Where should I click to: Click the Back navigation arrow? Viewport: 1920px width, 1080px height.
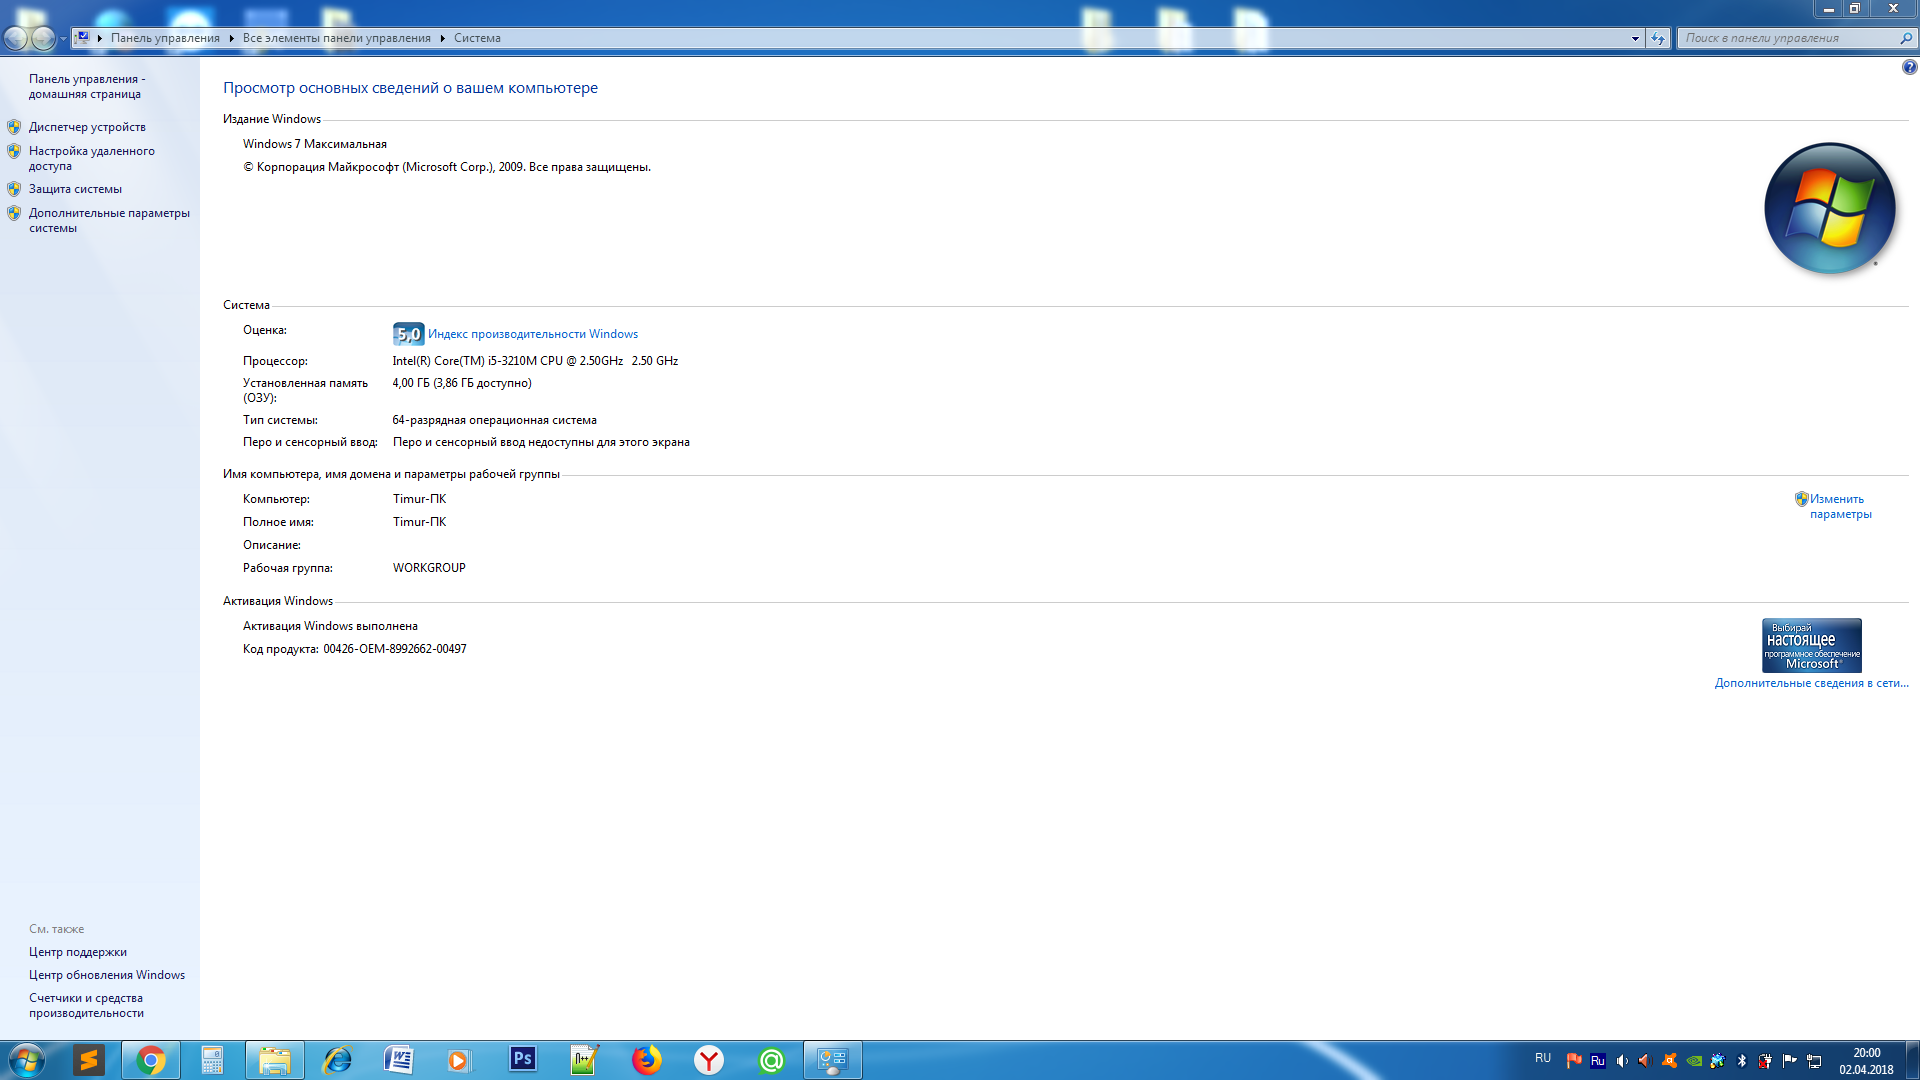[16, 38]
